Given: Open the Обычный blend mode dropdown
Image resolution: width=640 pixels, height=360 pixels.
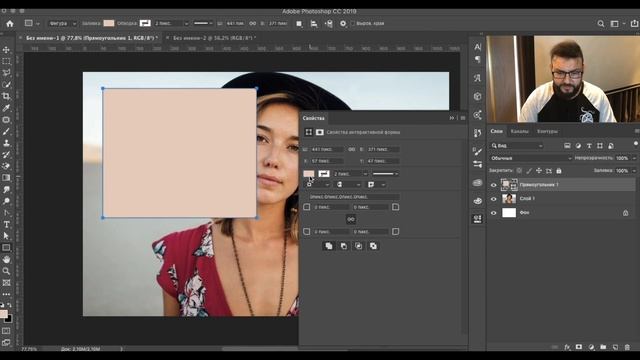Looking at the screenshot, I should pos(531,158).
